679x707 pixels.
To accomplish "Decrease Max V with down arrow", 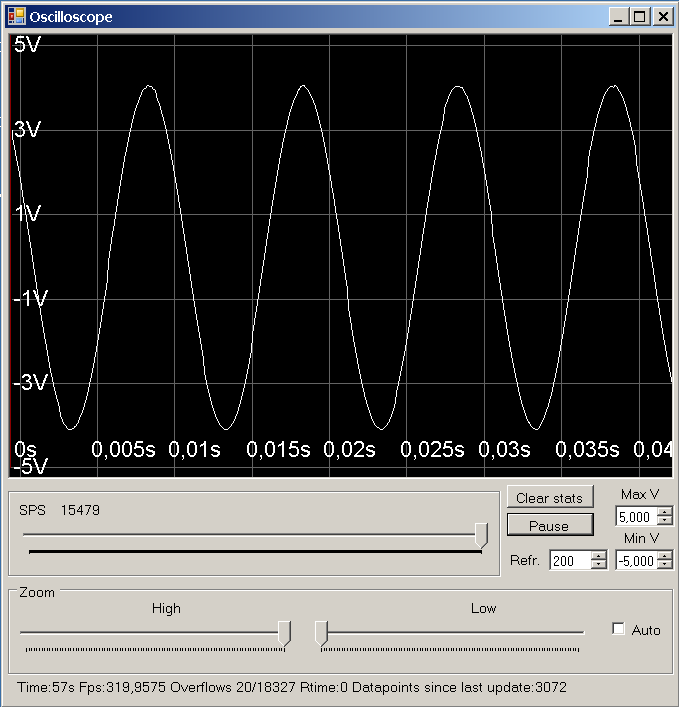I will [665, 521].
